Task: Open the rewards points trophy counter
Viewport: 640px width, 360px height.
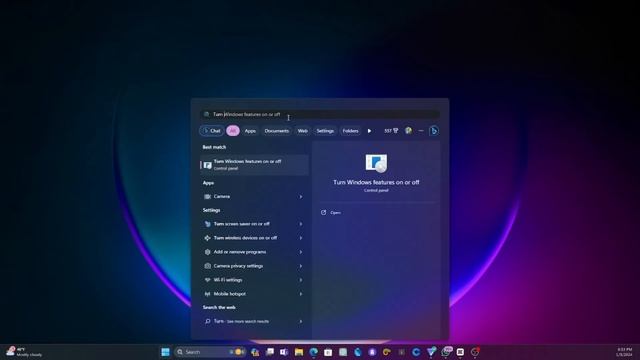Action: (391, 131)
